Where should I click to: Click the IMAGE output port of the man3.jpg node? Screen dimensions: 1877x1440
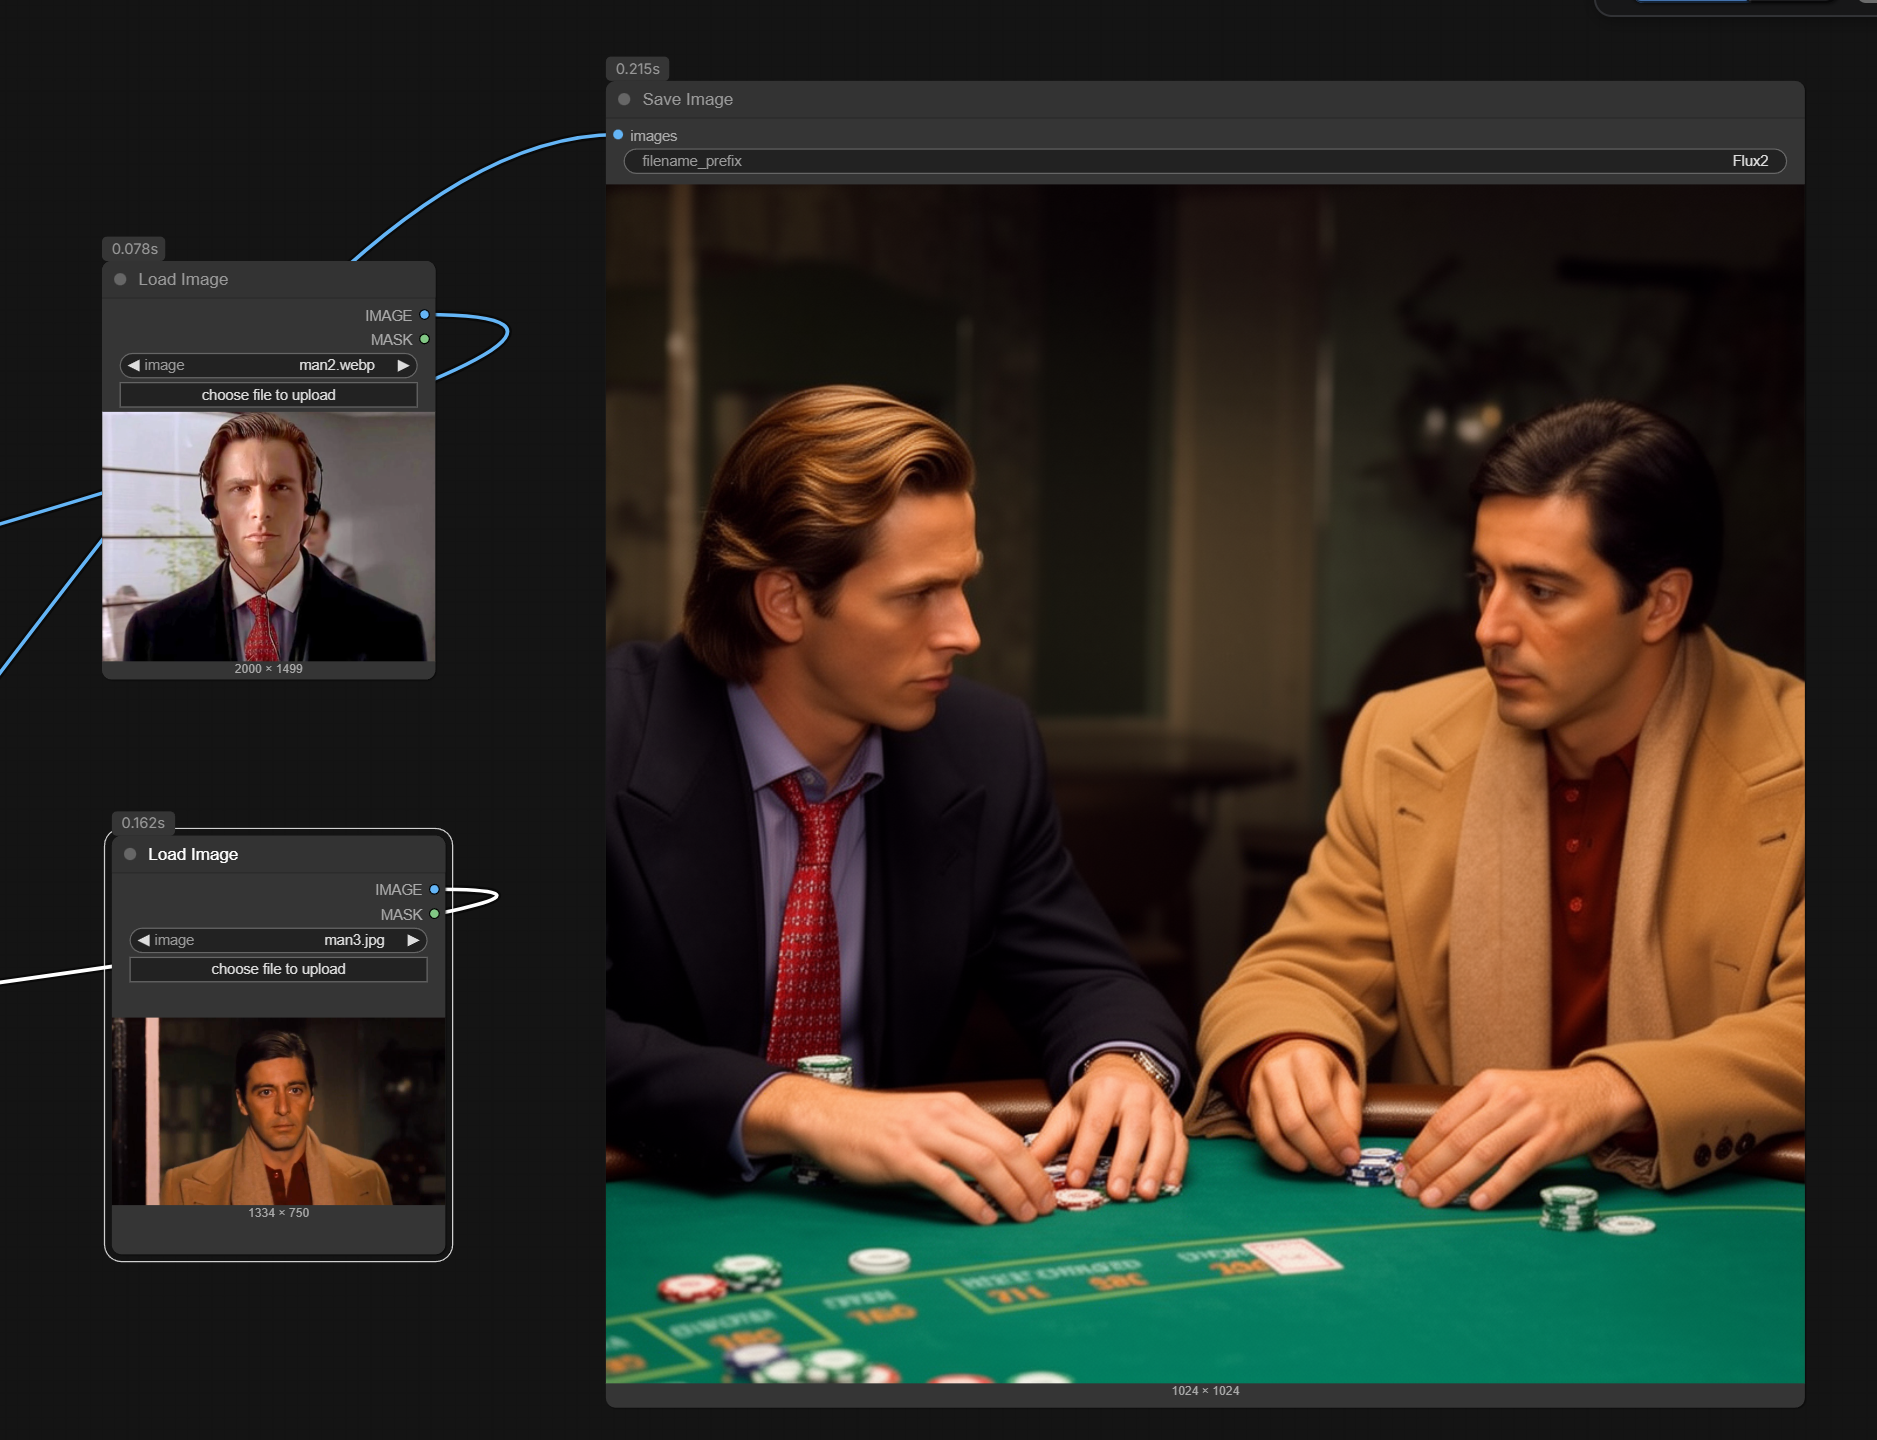click(x=434, y=889)
